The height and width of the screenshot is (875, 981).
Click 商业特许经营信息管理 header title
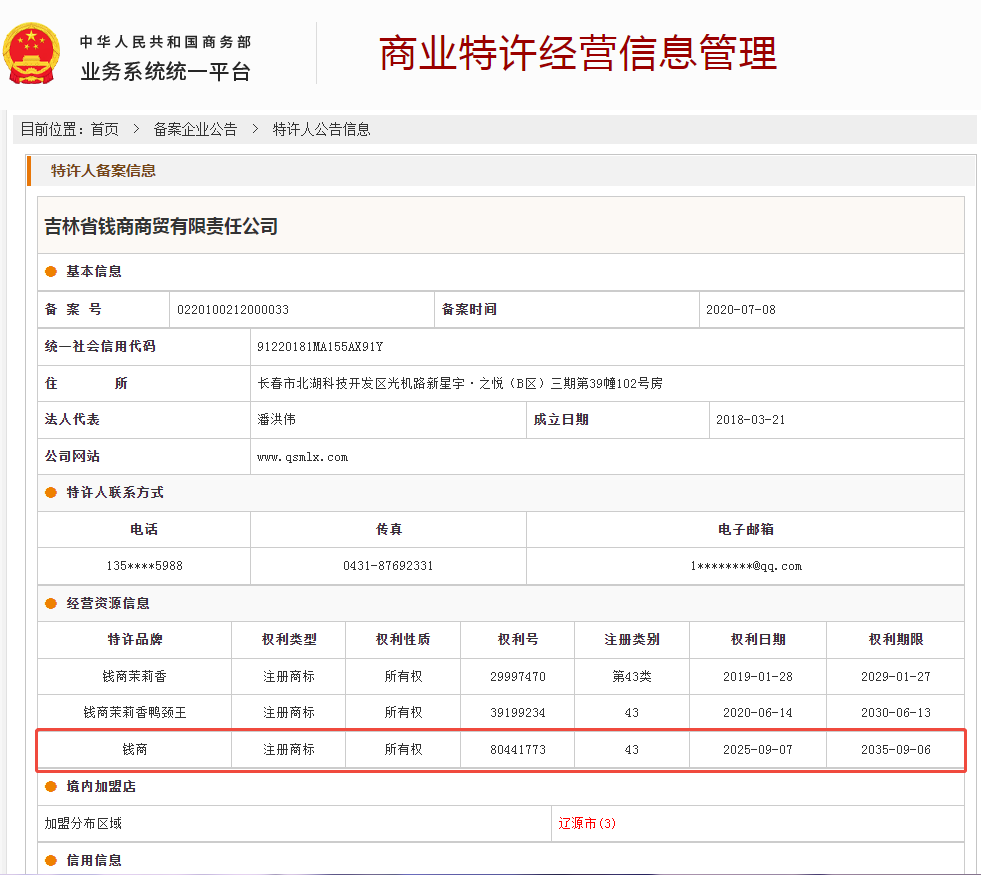577,53
